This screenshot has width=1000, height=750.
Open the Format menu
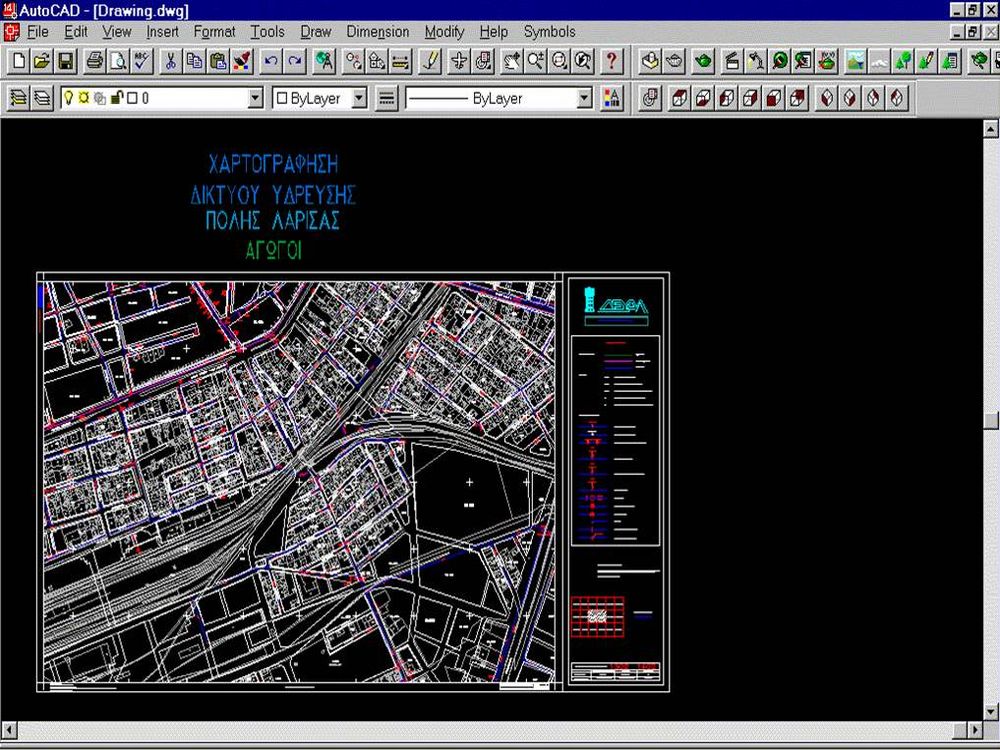click(x=214, y=31)
